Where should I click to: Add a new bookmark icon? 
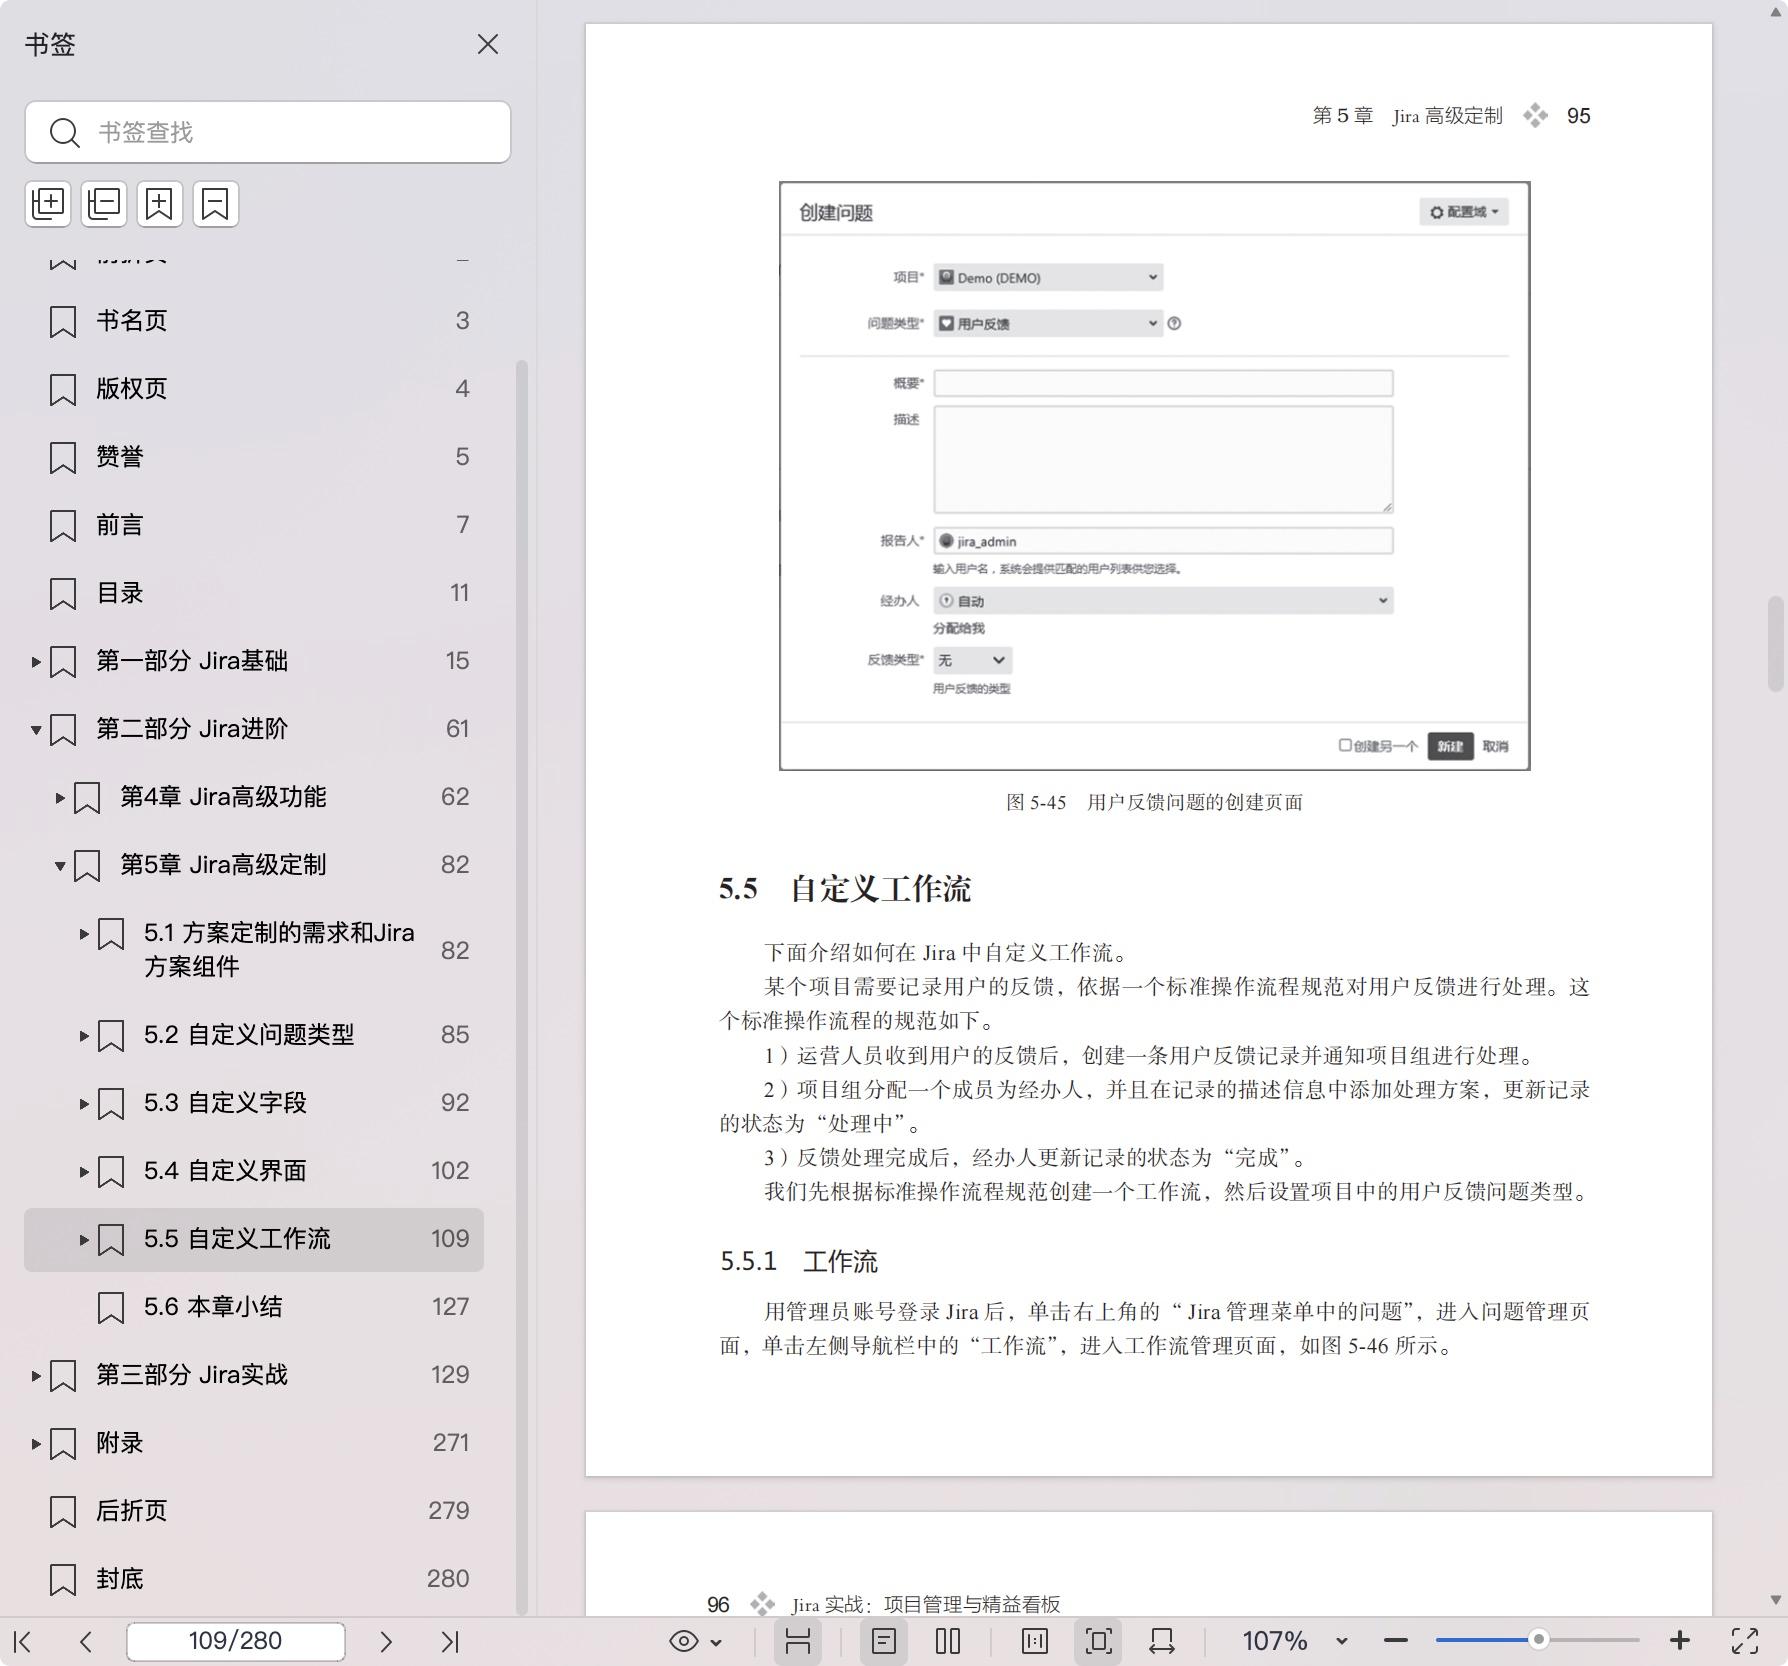click(160, 204)
